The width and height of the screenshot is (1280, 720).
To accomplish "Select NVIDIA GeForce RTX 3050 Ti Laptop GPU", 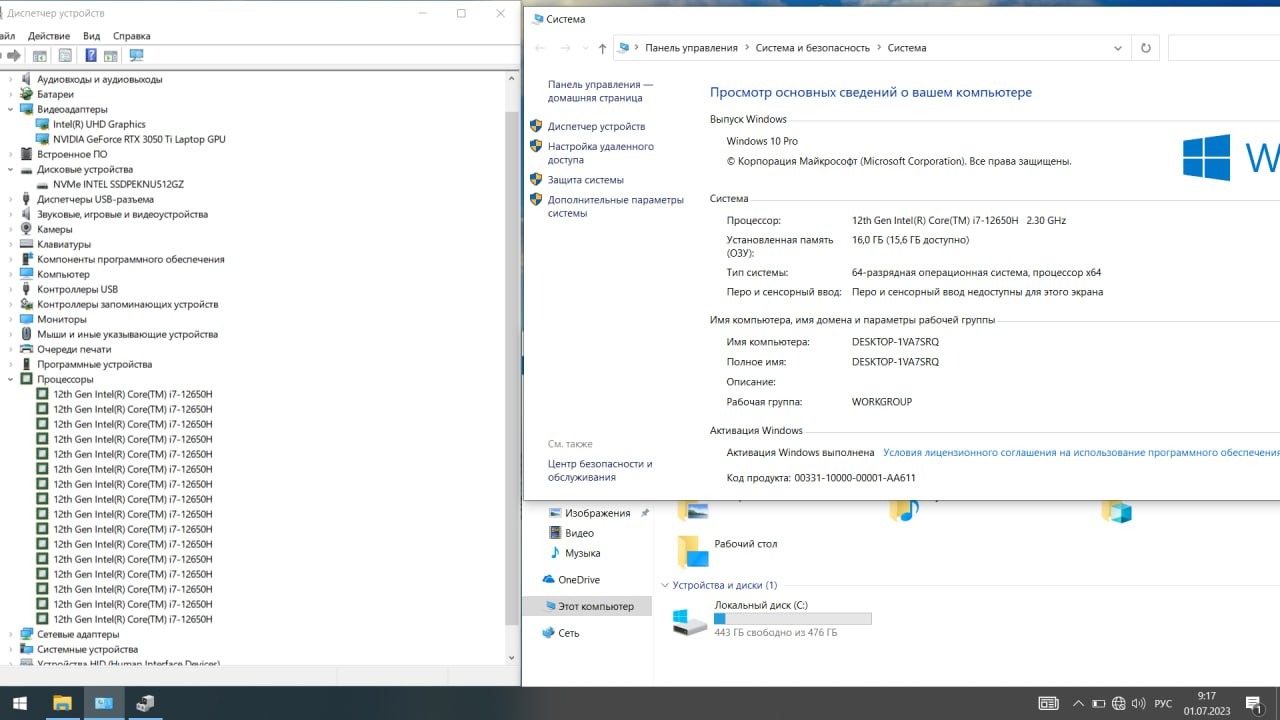I will tap(139, 139).
